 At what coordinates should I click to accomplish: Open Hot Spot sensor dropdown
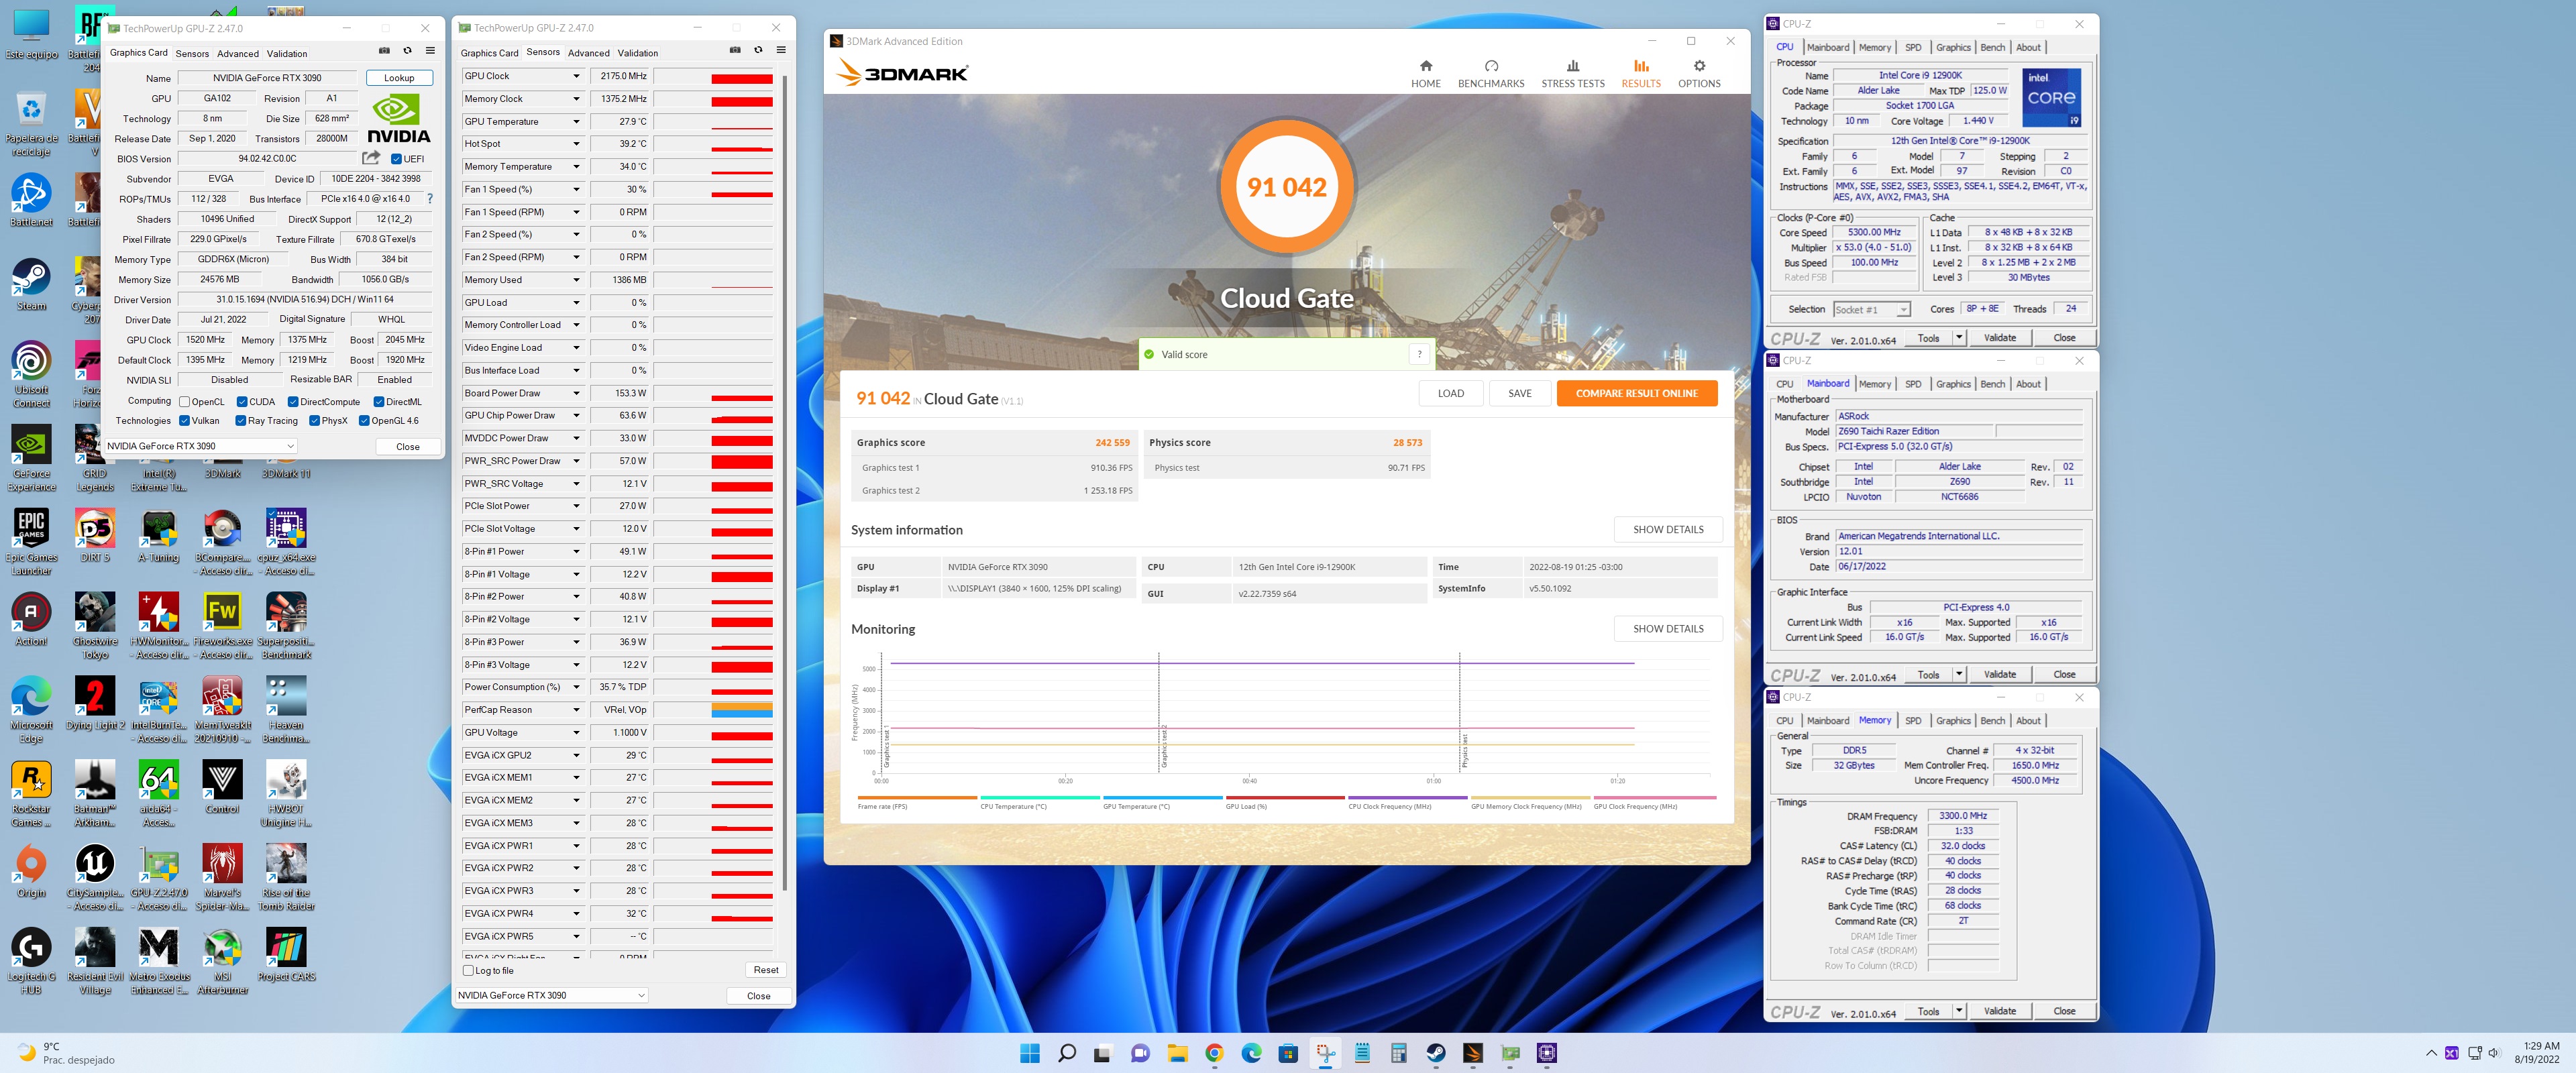(x=576, y=144)
